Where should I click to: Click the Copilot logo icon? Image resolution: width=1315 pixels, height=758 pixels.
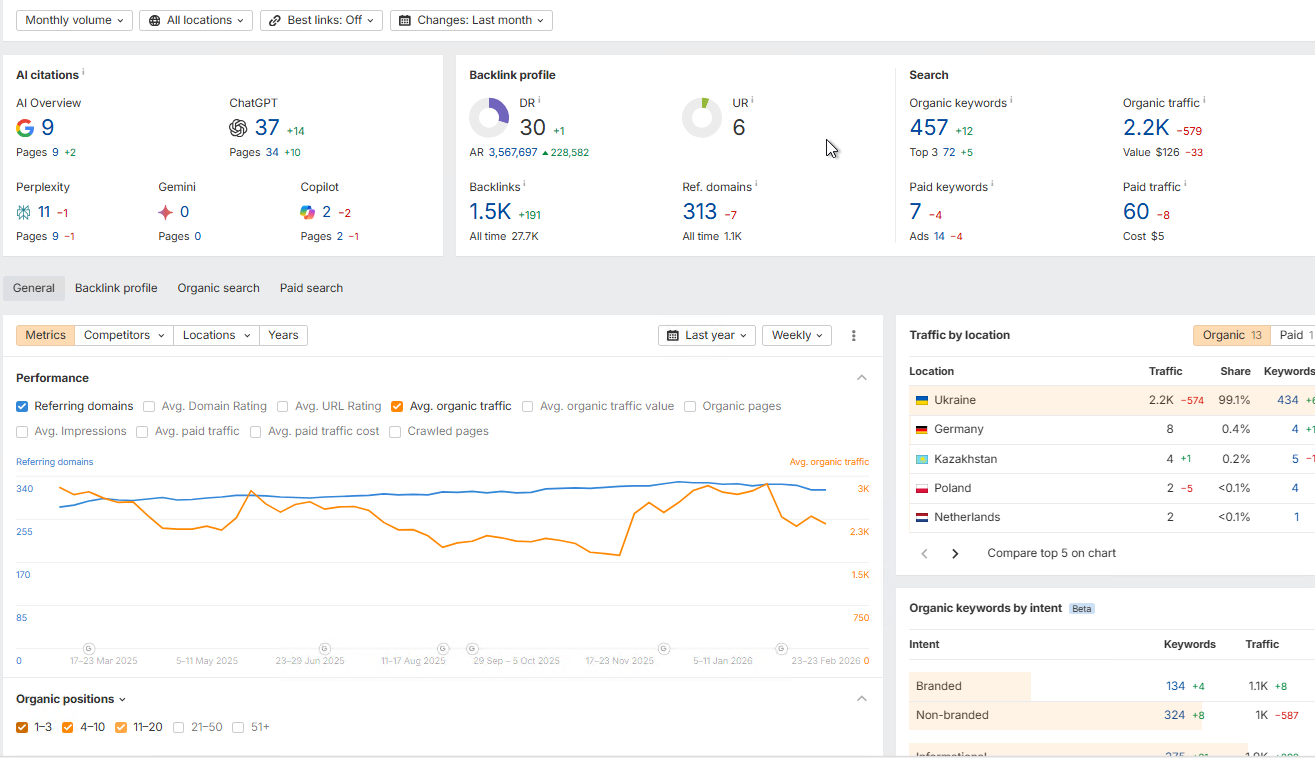coord(308,212)
